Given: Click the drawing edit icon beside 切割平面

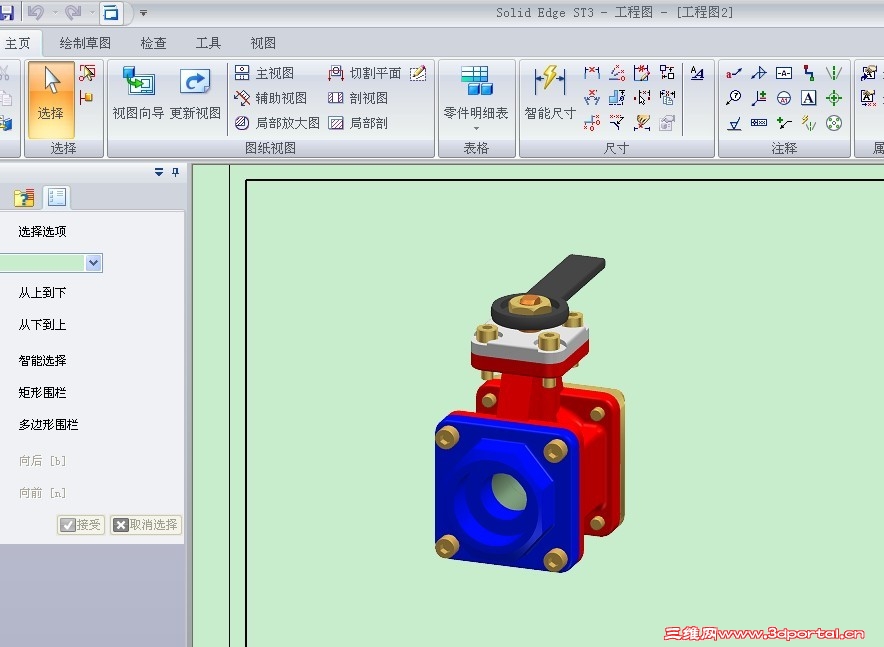Looking at the screenshot, I should click(x=418, y=73).
